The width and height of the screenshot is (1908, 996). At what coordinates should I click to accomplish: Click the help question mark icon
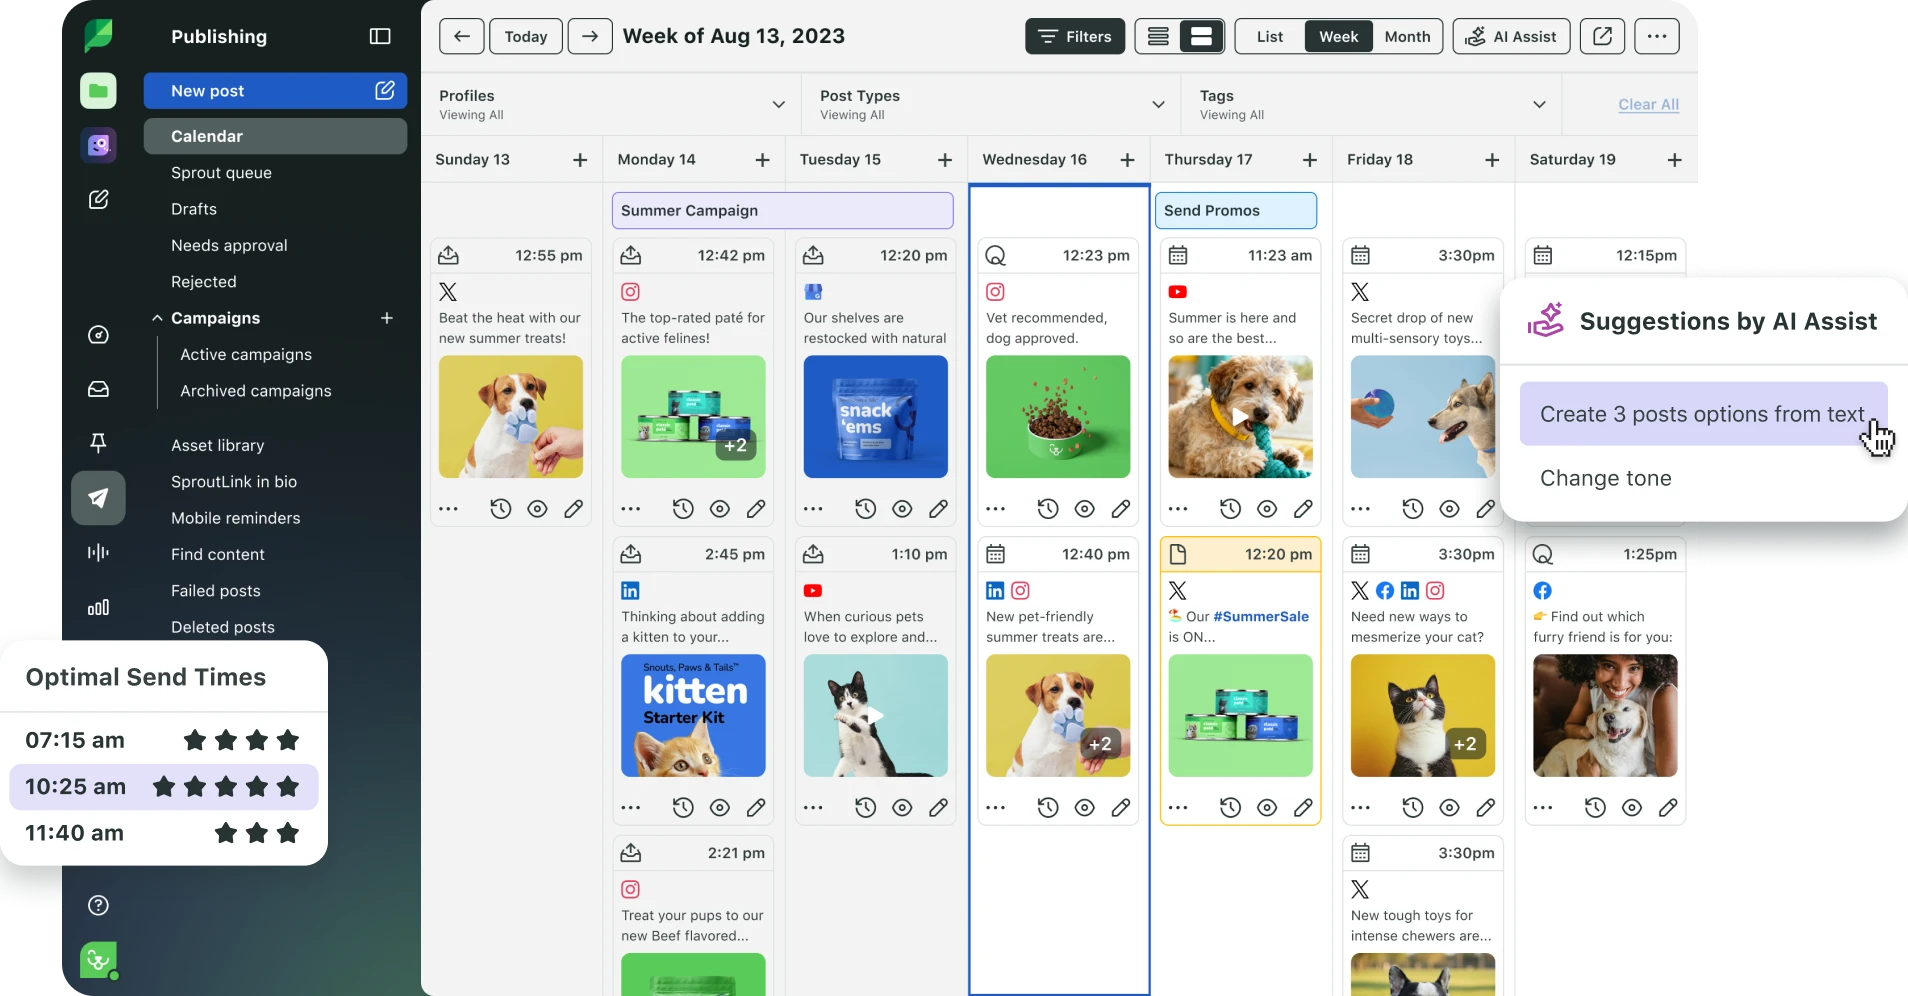98,905
